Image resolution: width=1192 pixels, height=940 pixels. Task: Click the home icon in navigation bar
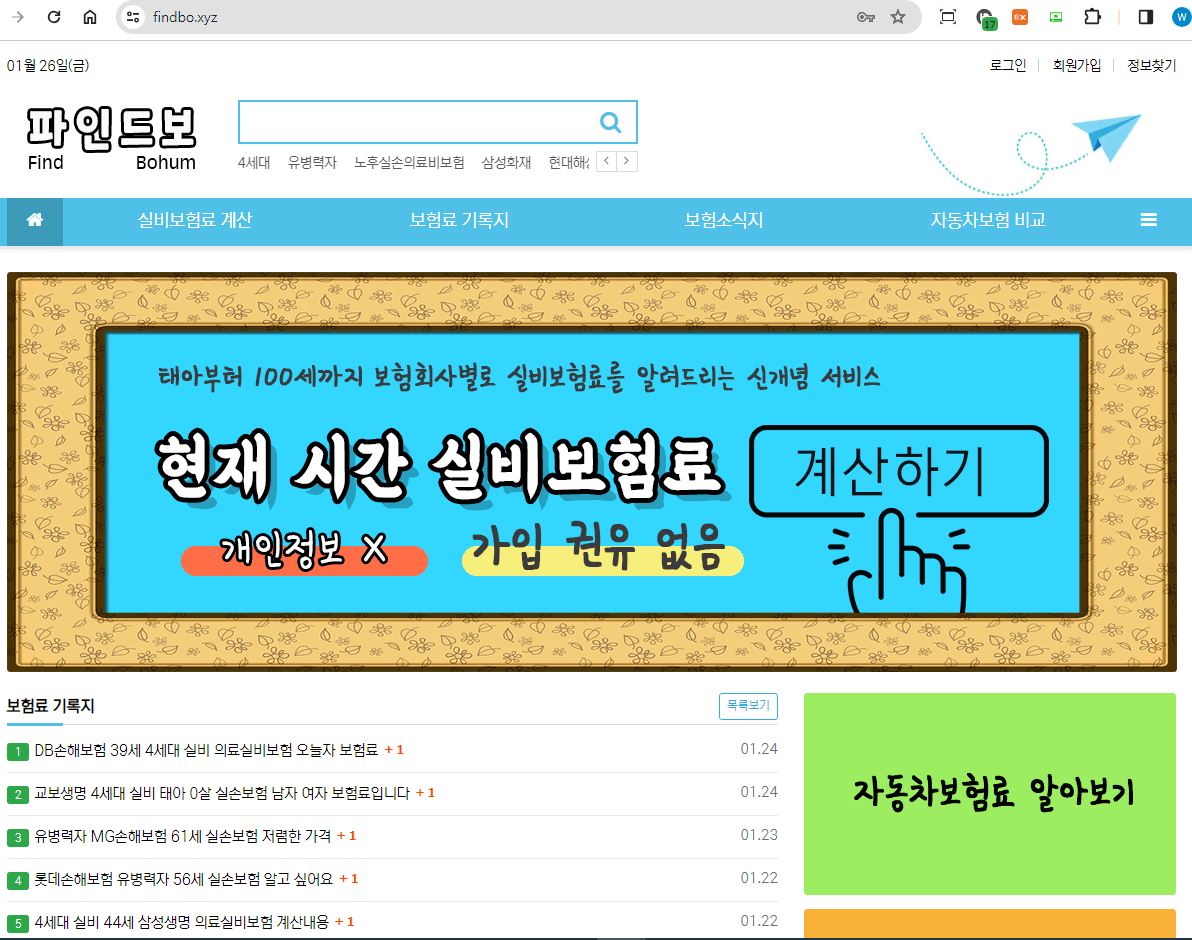[35, 221]
